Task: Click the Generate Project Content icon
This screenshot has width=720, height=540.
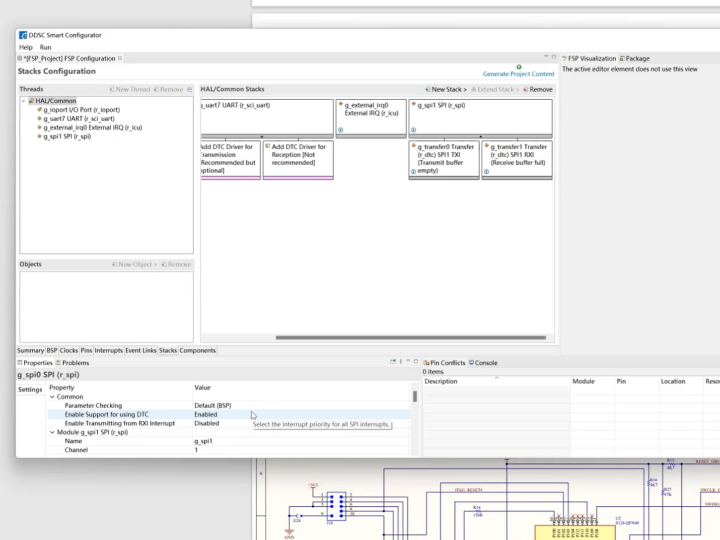Action: click(x=519, y=66)
